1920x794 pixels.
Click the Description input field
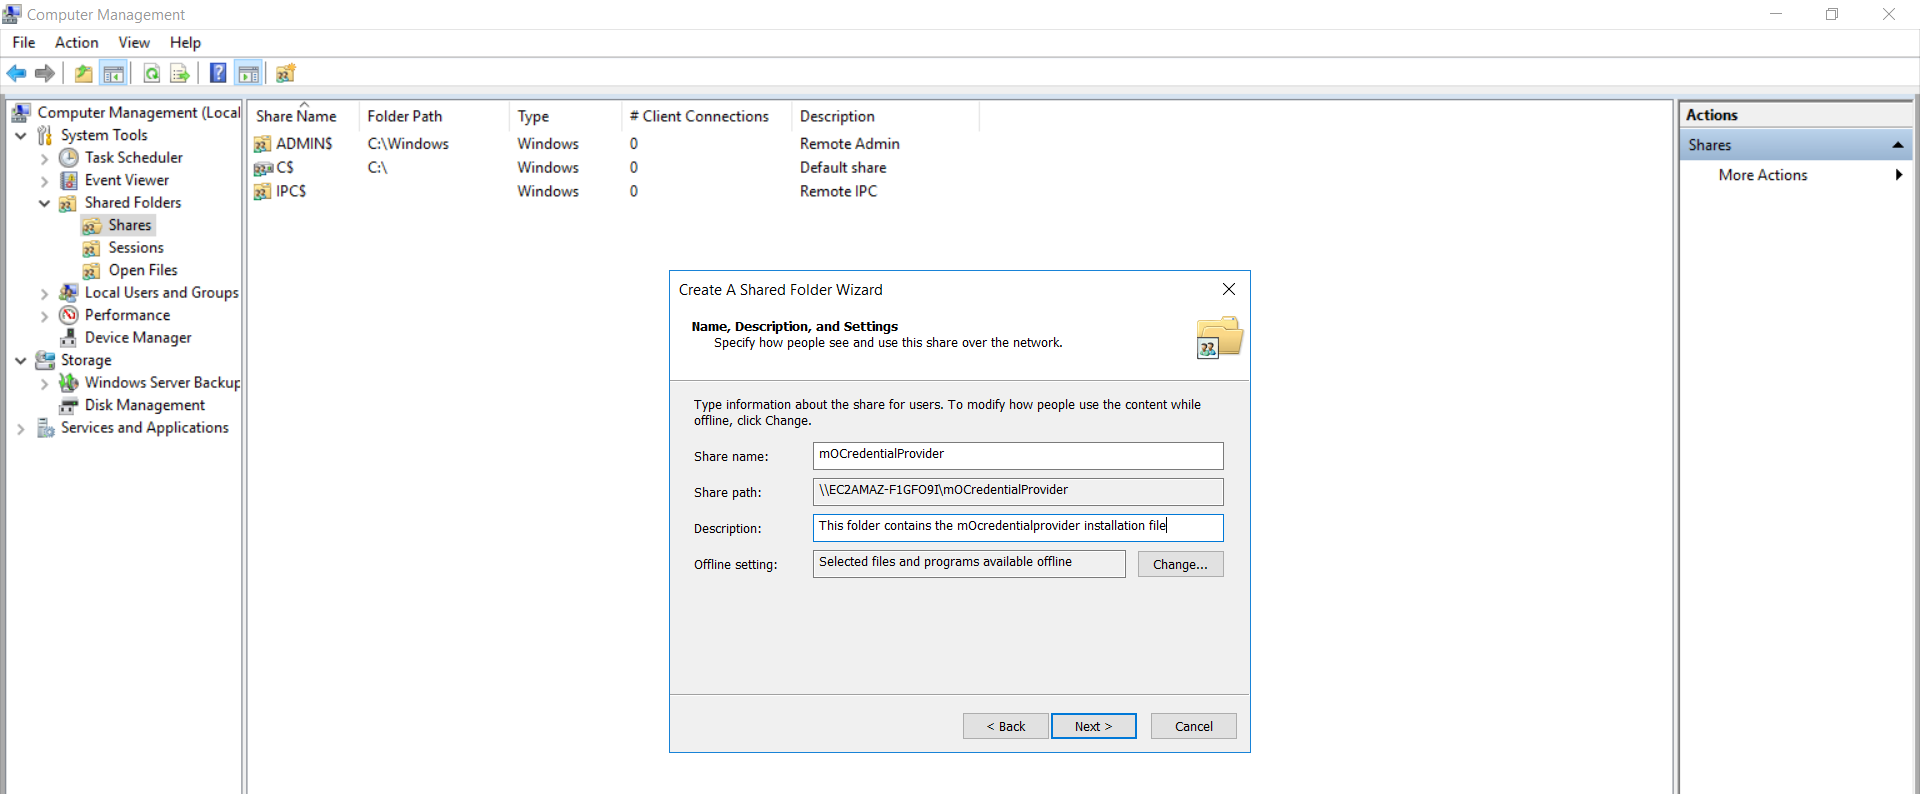point(1018,527)
